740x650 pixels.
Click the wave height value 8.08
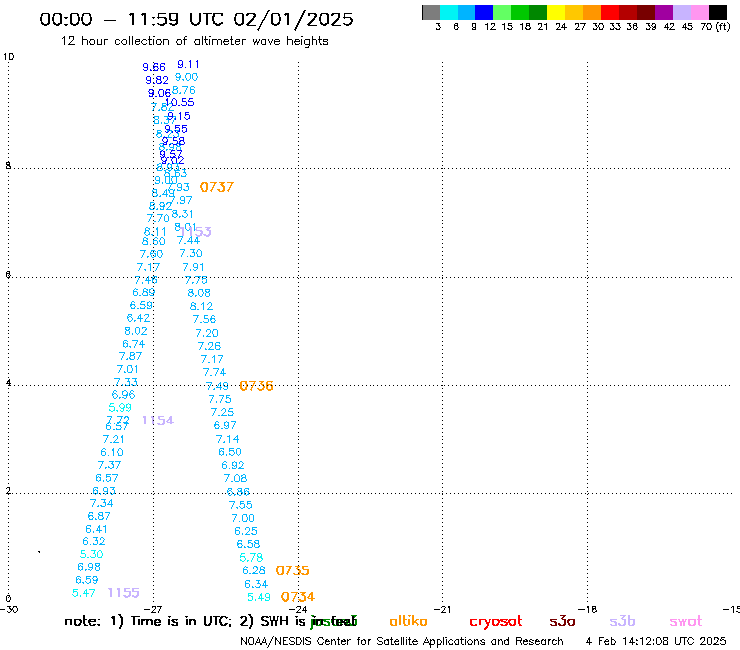pos(199,294)
